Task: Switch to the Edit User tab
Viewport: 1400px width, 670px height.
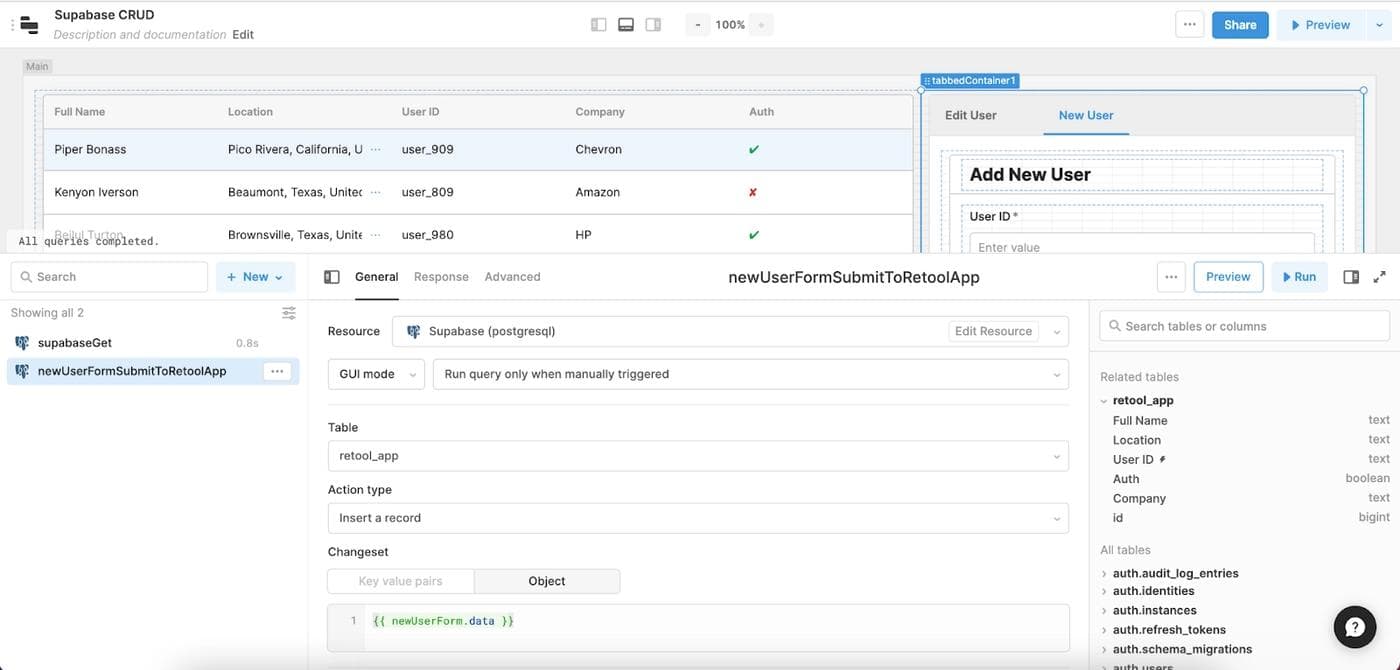Action: (970, 115)
